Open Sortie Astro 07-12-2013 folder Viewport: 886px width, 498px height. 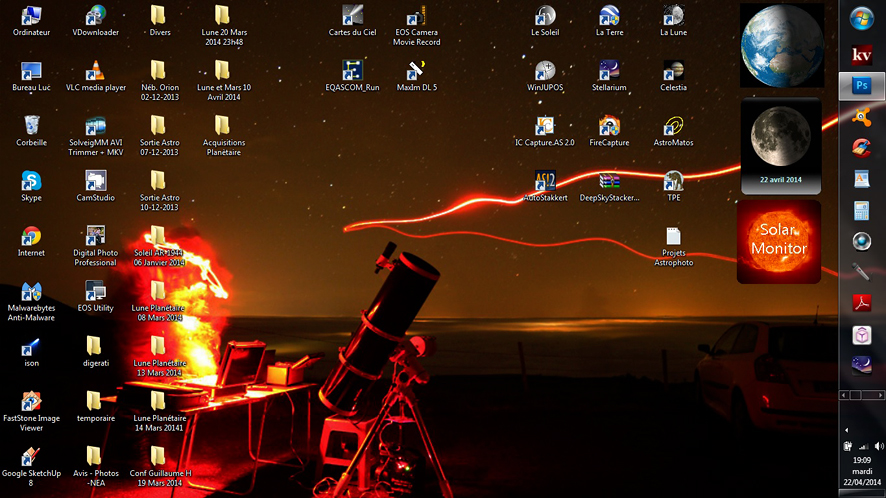tap(159, 136)
